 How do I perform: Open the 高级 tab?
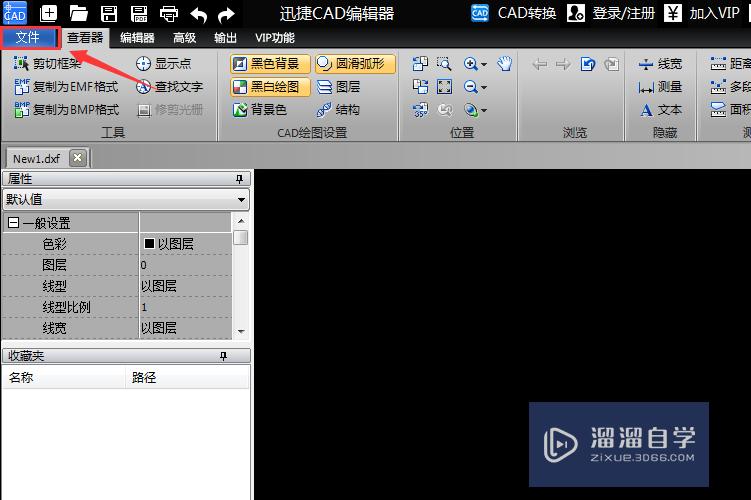[x=184, y=38]
